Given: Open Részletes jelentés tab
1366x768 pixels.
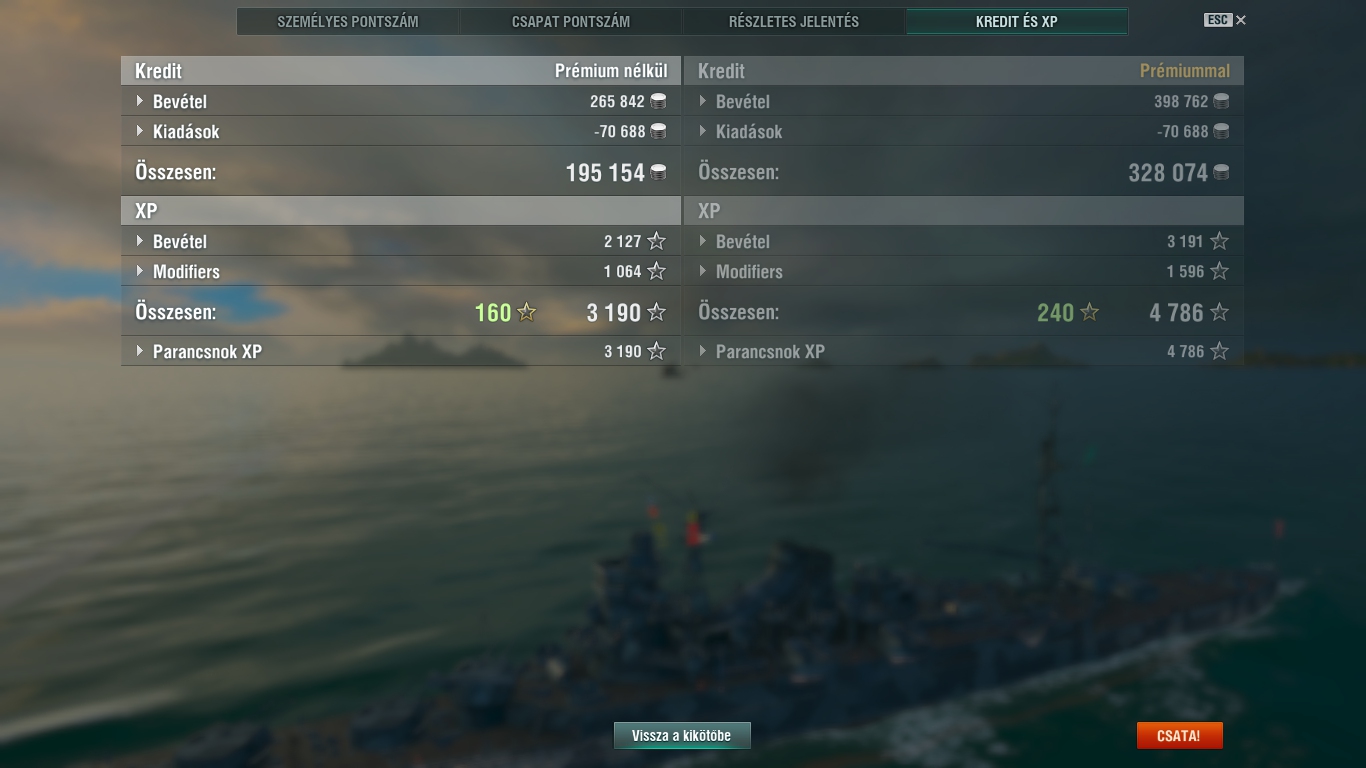Looking at the screenshot, I should pyautogui.click(x=794, y=21).
